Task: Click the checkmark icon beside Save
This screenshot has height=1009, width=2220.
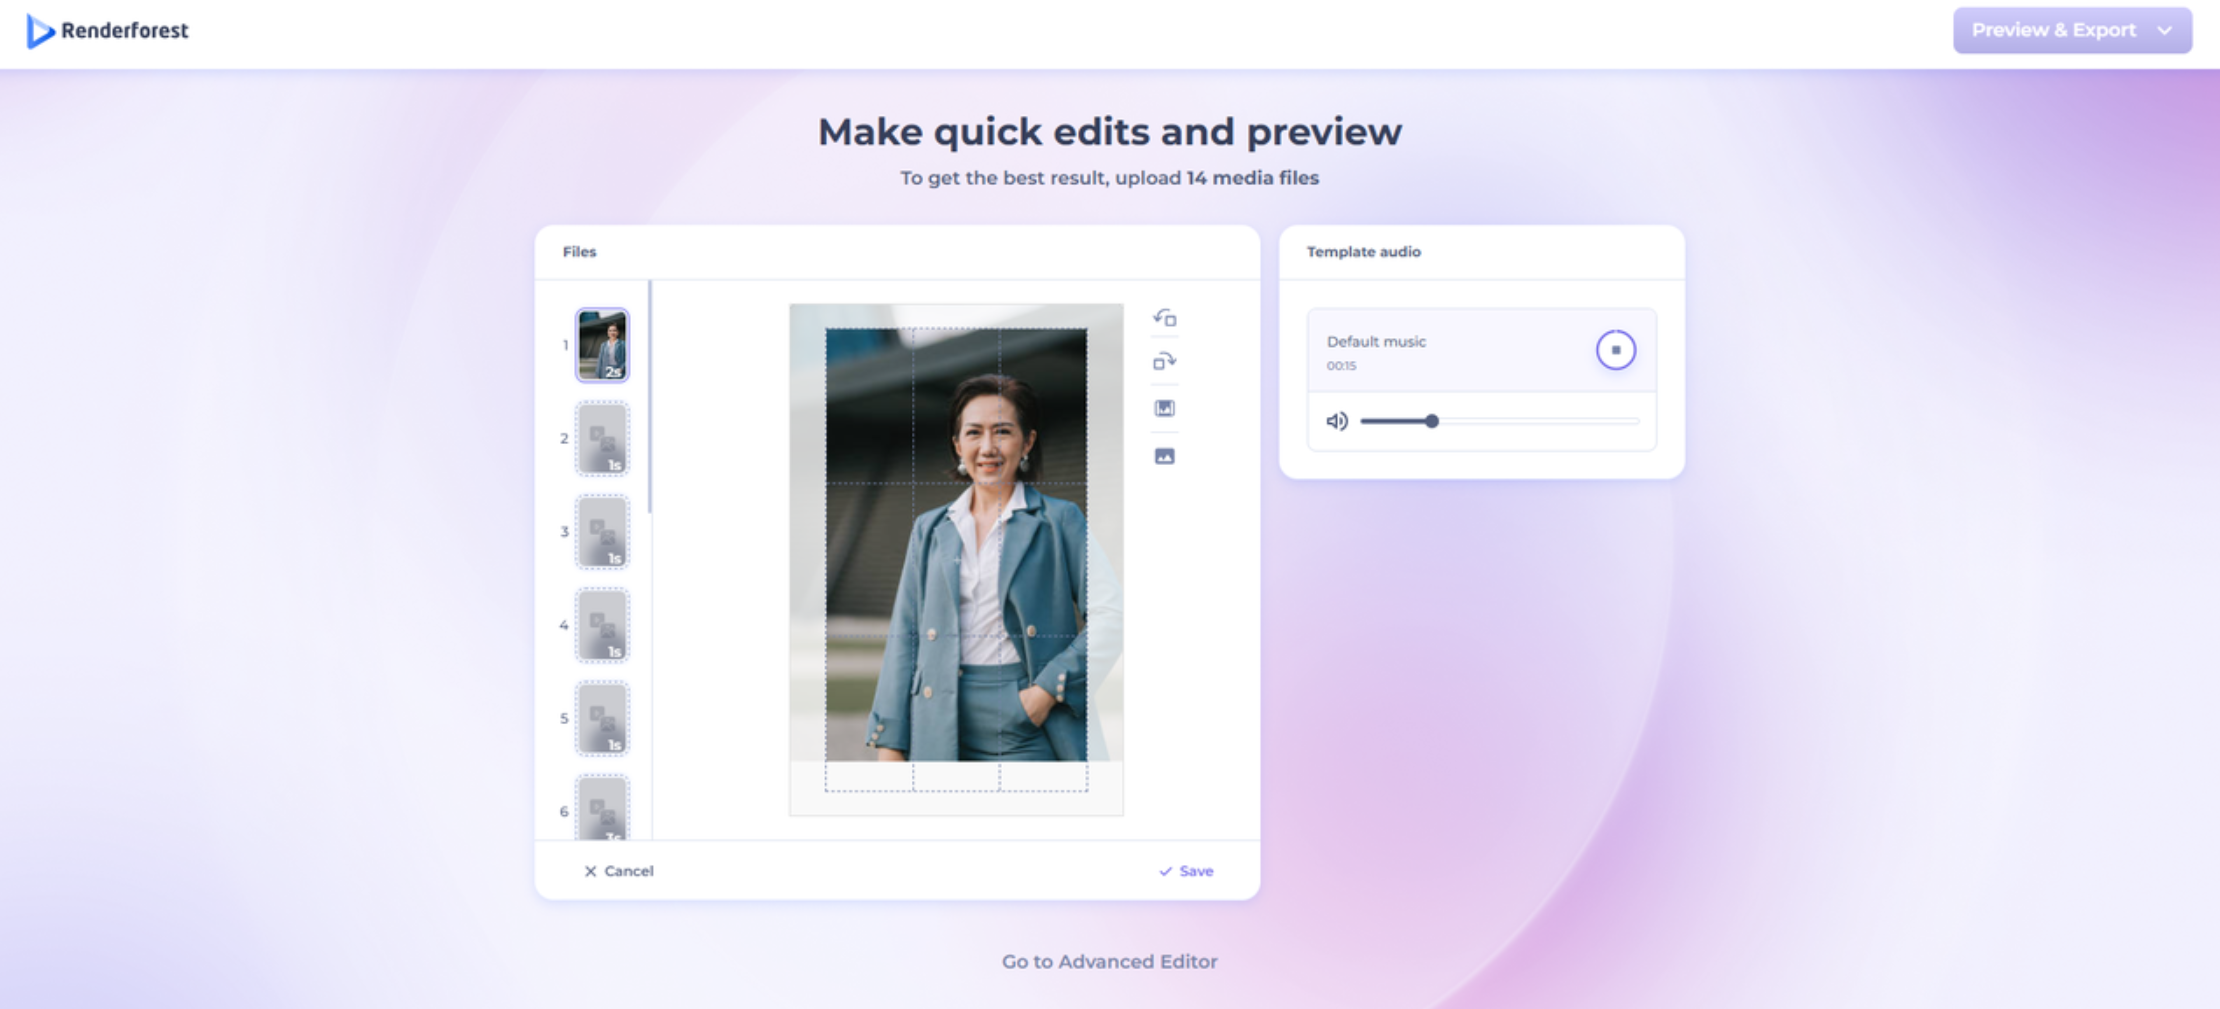Action: pyautogui.click(x=1165, y=871)
